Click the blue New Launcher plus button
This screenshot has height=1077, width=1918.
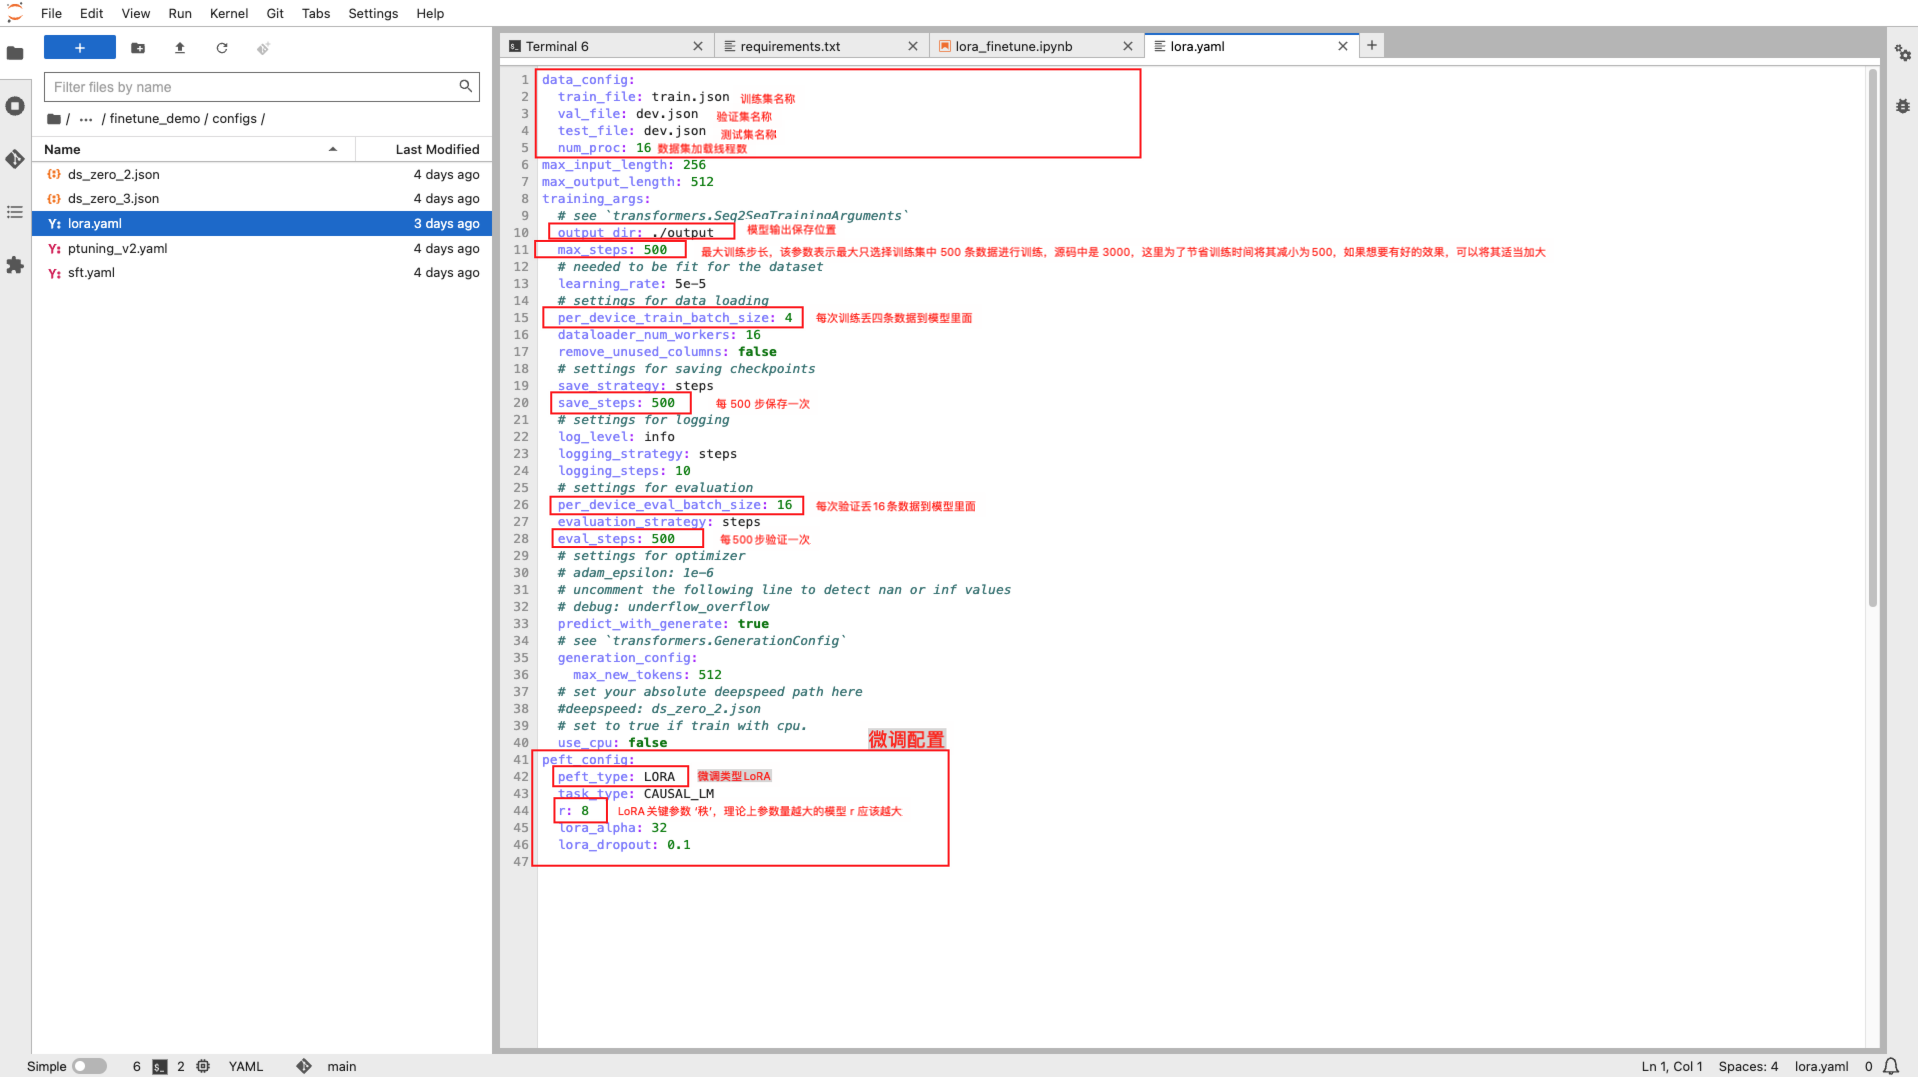coord(80,48)
